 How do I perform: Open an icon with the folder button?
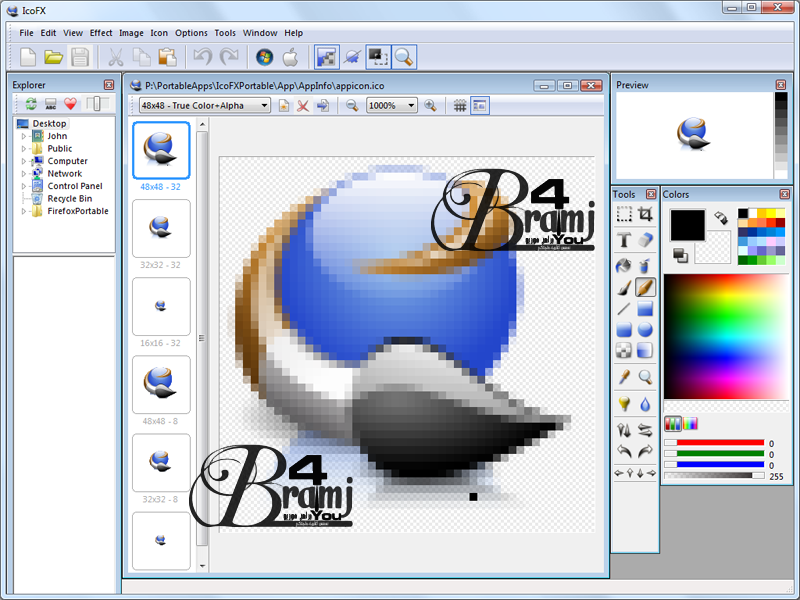(54, 57)
